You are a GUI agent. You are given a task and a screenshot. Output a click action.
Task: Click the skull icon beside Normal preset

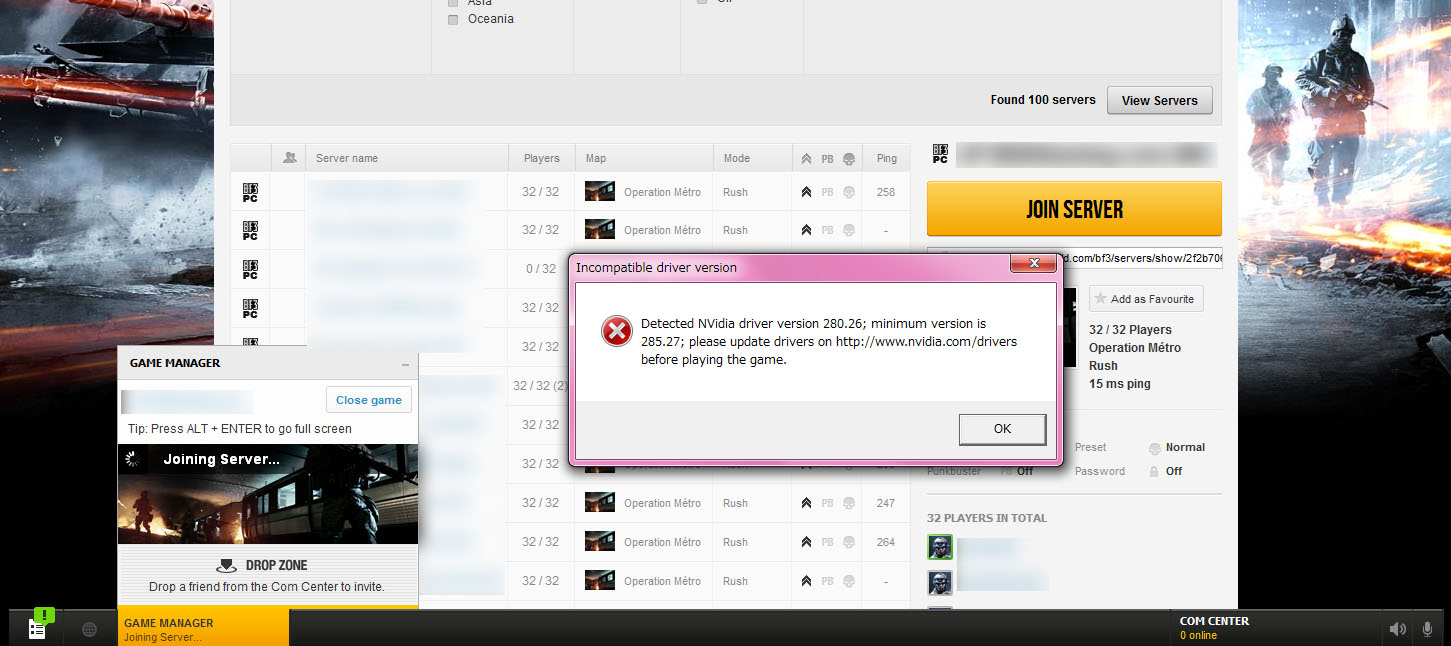click(x=1155, y=448)
